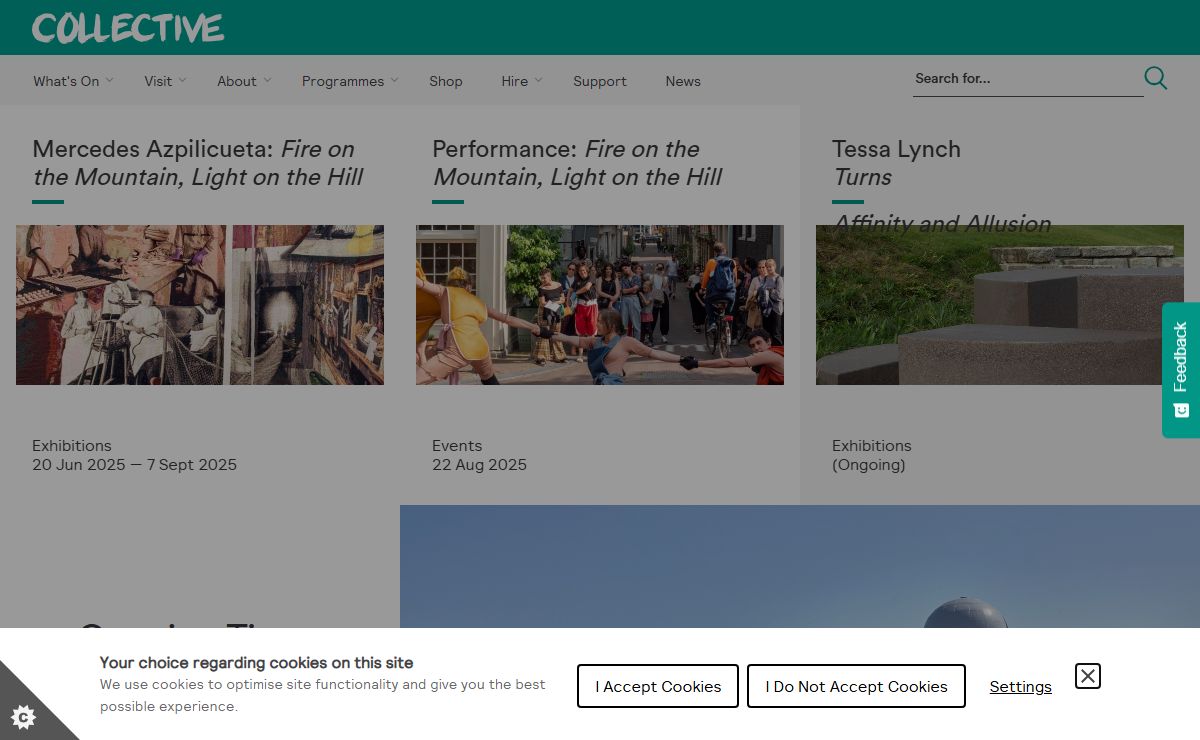Viewport: 1200px width, 740px height.
Task: Click the Tessa Lynch stone sculpture photo
Action: tap(1000, 305)
